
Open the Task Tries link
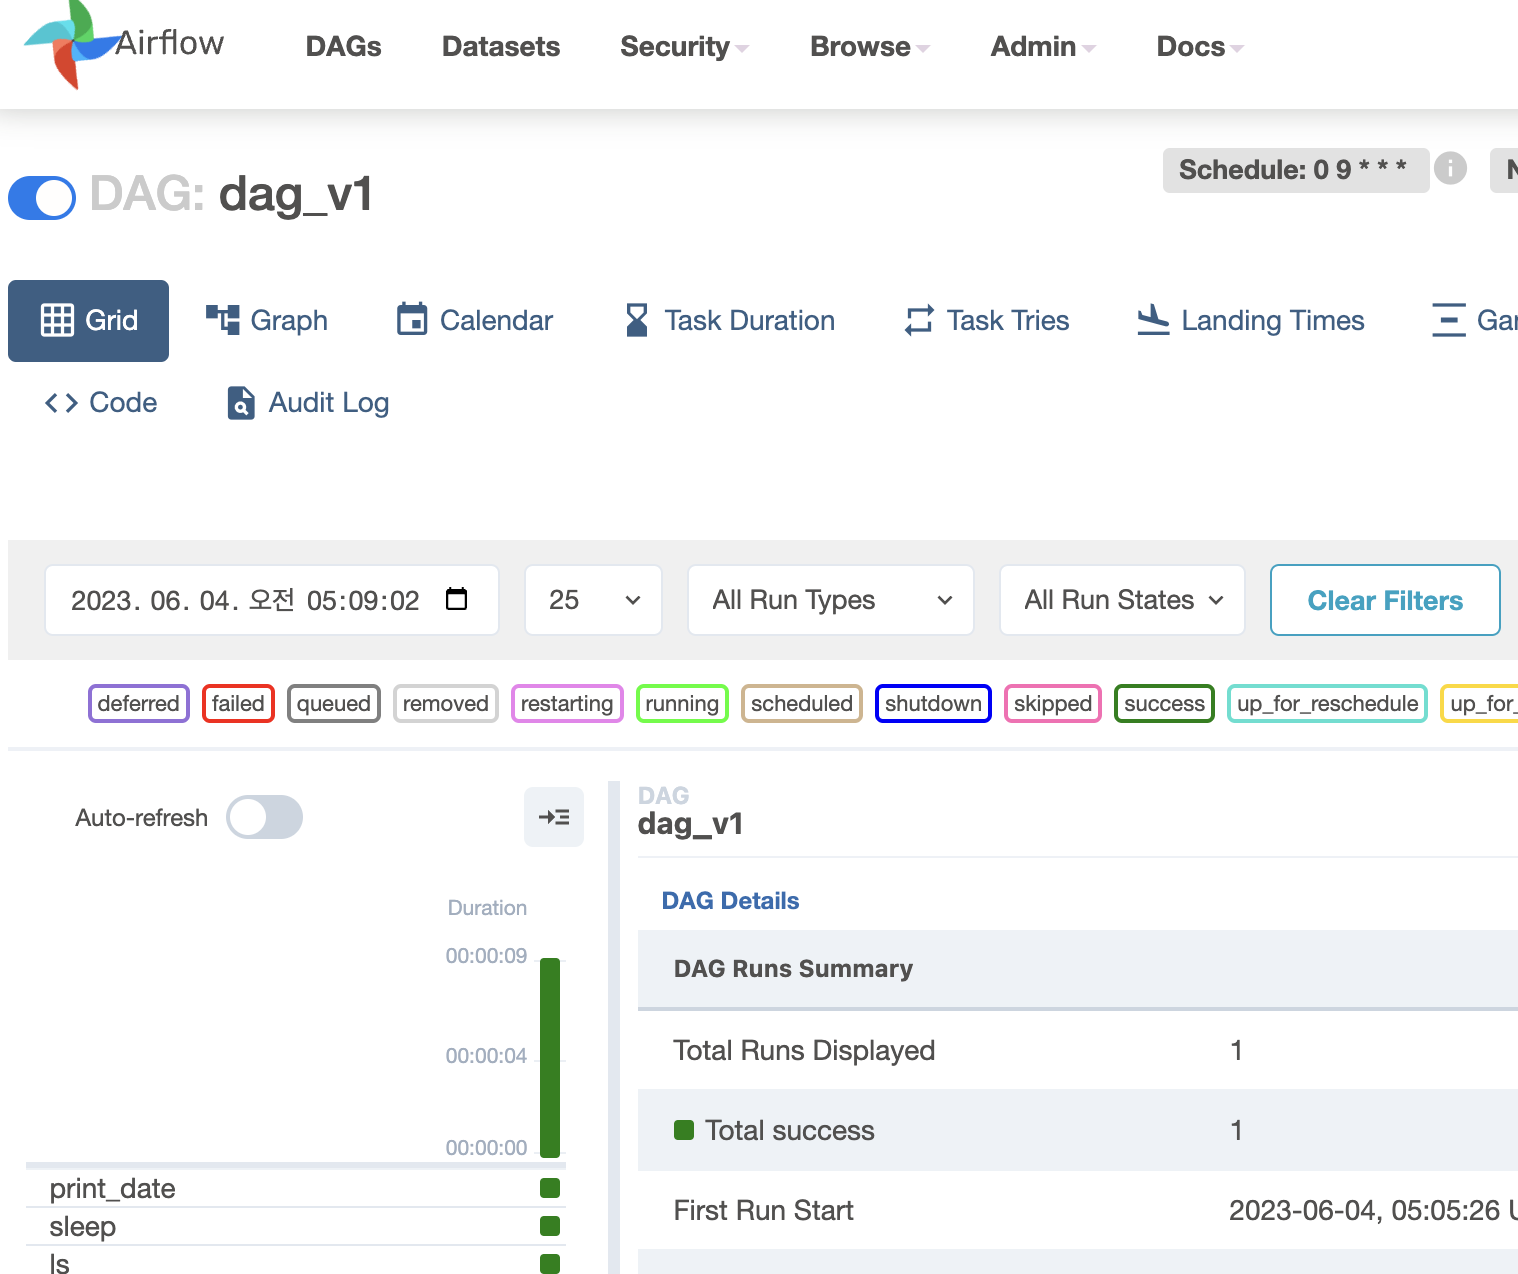click(x=988, y=320)
